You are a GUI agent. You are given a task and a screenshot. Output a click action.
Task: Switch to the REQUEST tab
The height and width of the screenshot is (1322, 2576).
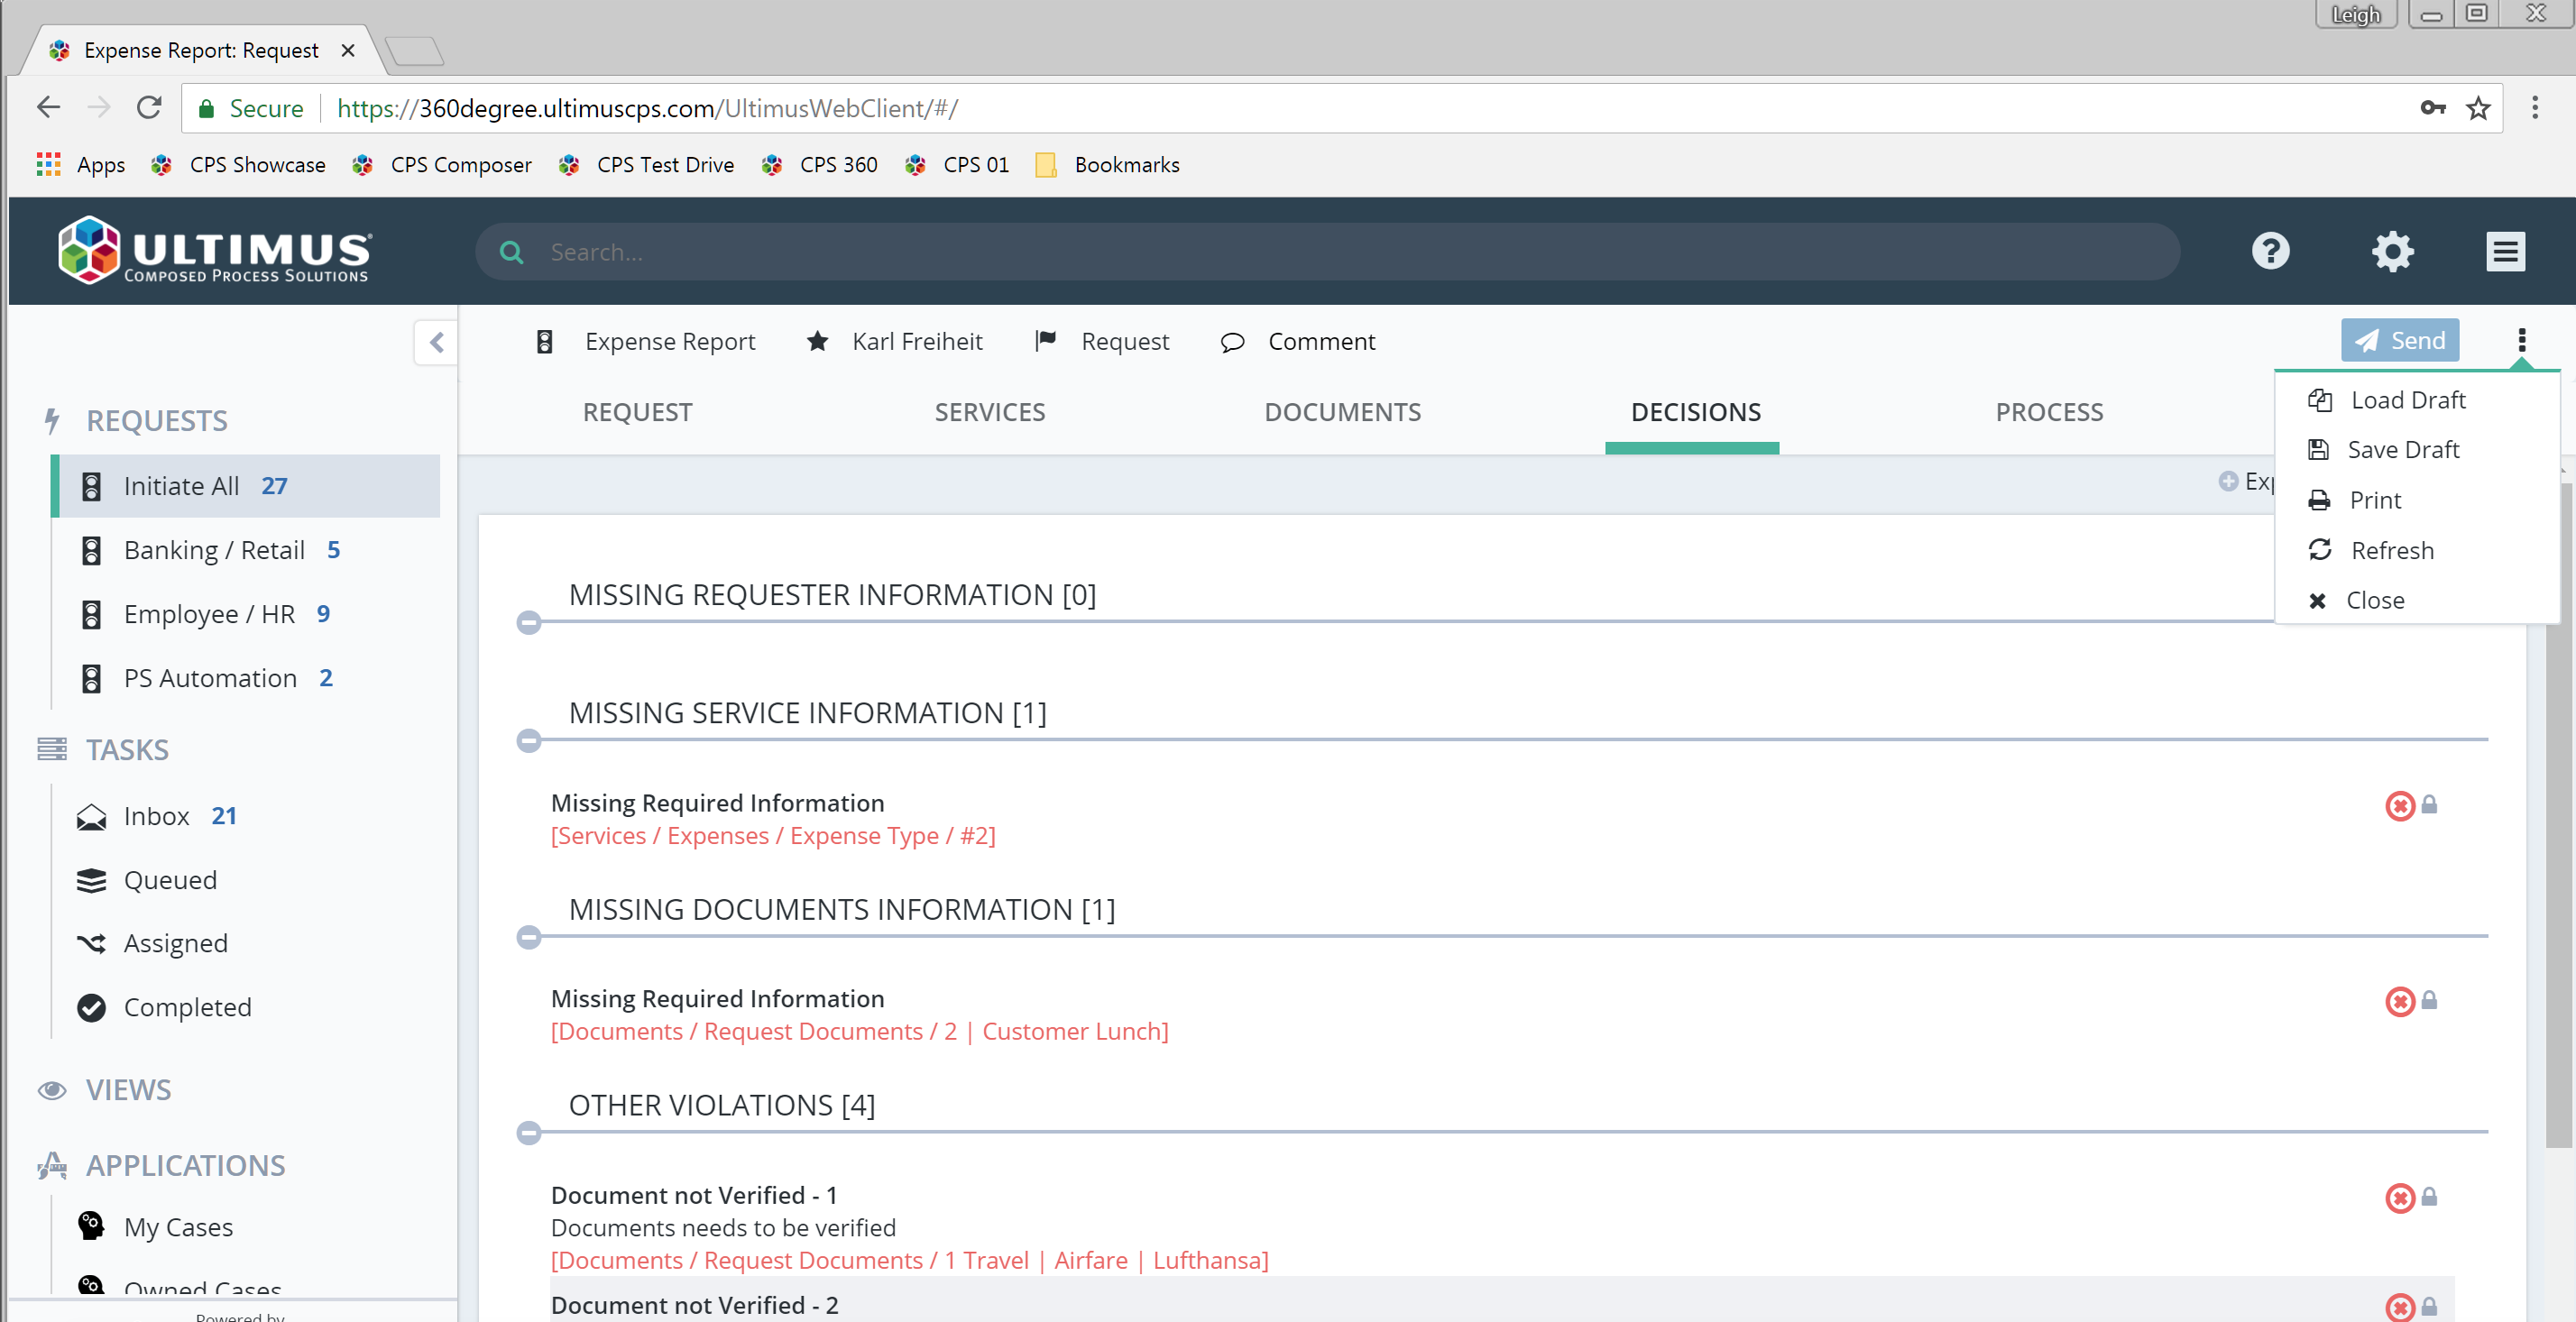click(637, 412)
